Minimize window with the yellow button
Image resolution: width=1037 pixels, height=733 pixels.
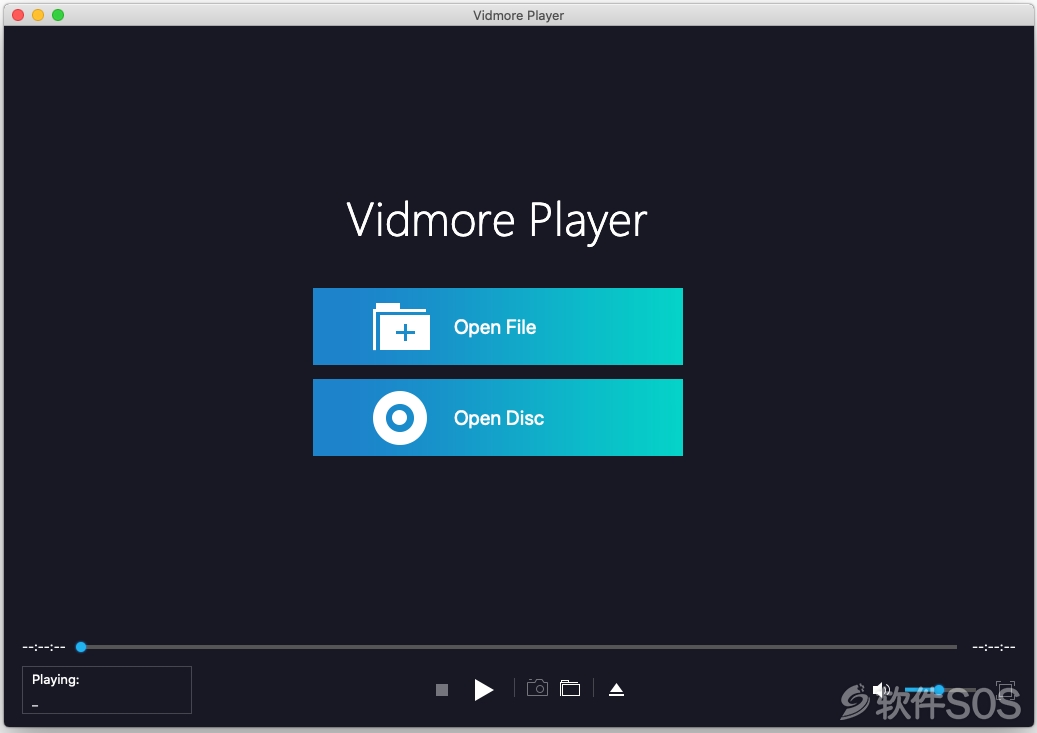[38, 15]
